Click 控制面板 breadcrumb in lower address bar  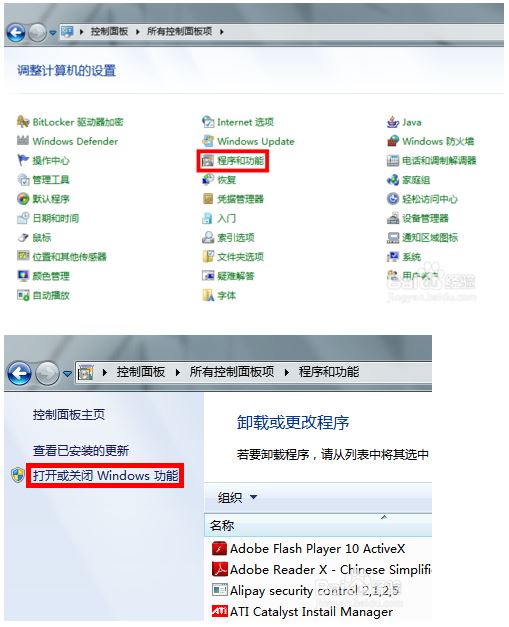(x=141, y=372)
